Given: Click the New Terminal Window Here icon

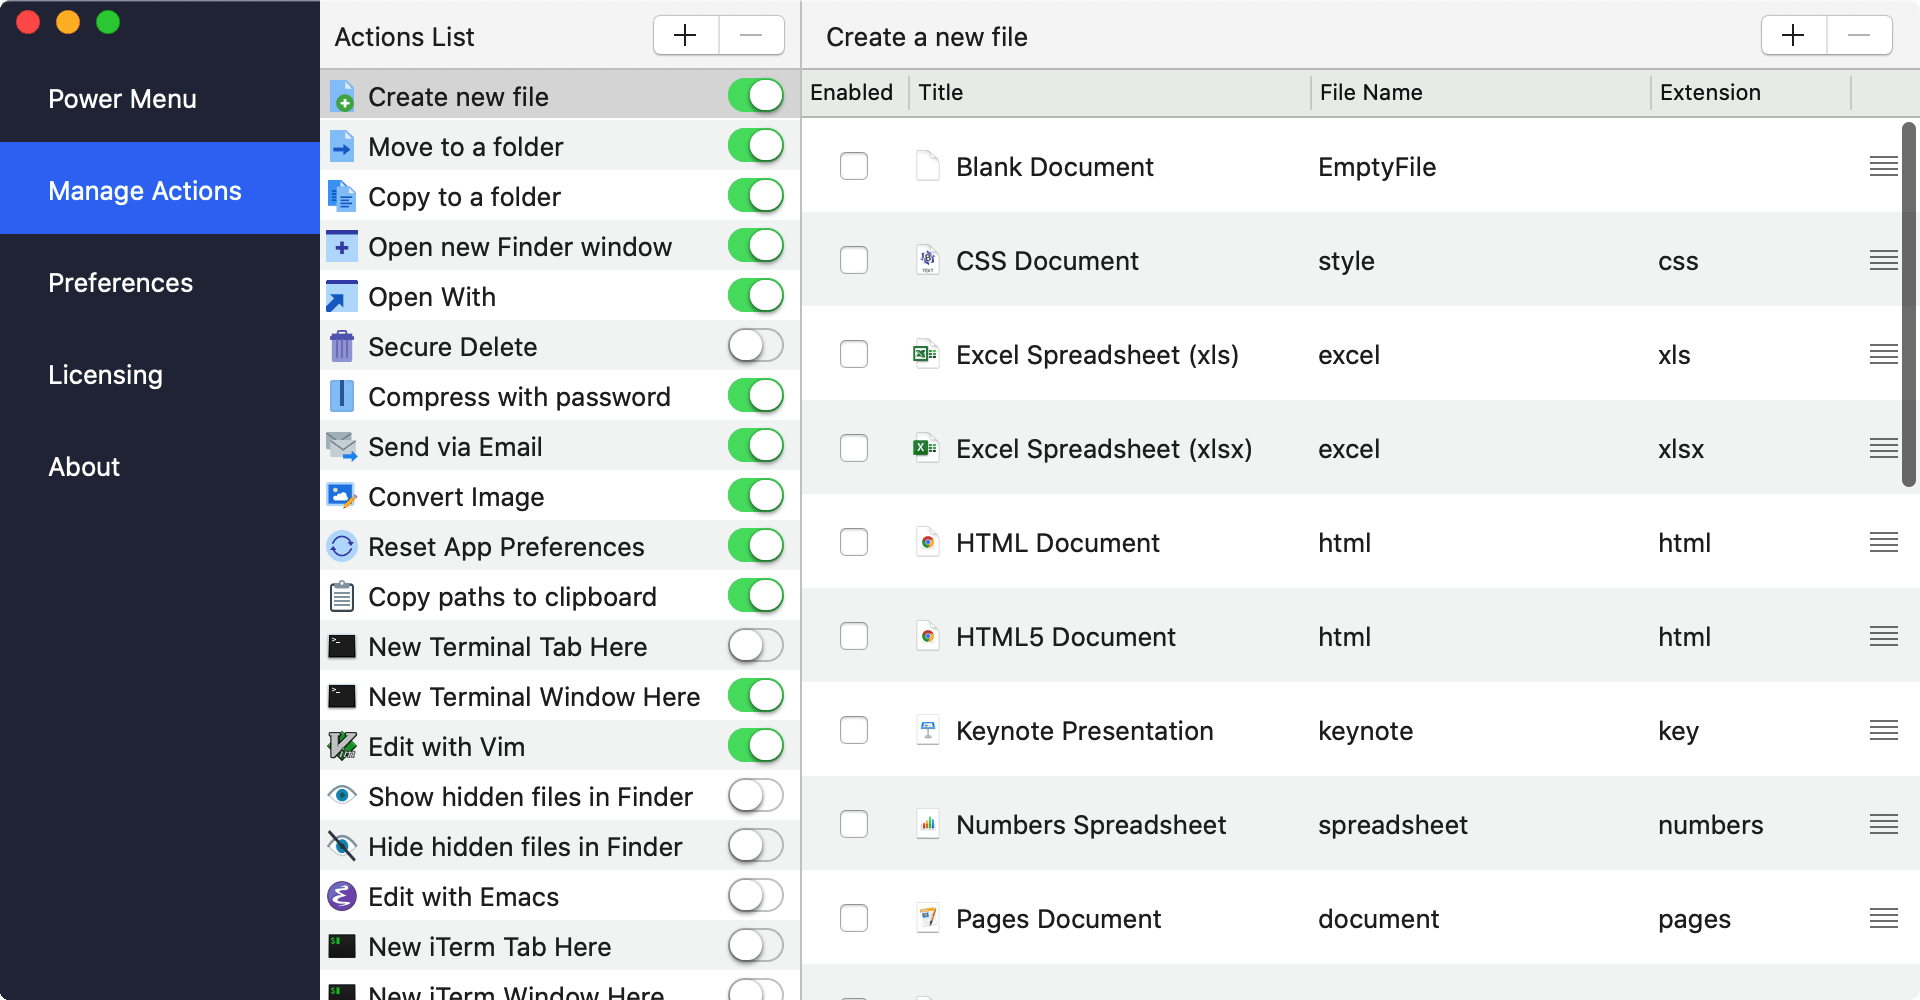Looking at the screenshot, I should (x=342, y=696).
